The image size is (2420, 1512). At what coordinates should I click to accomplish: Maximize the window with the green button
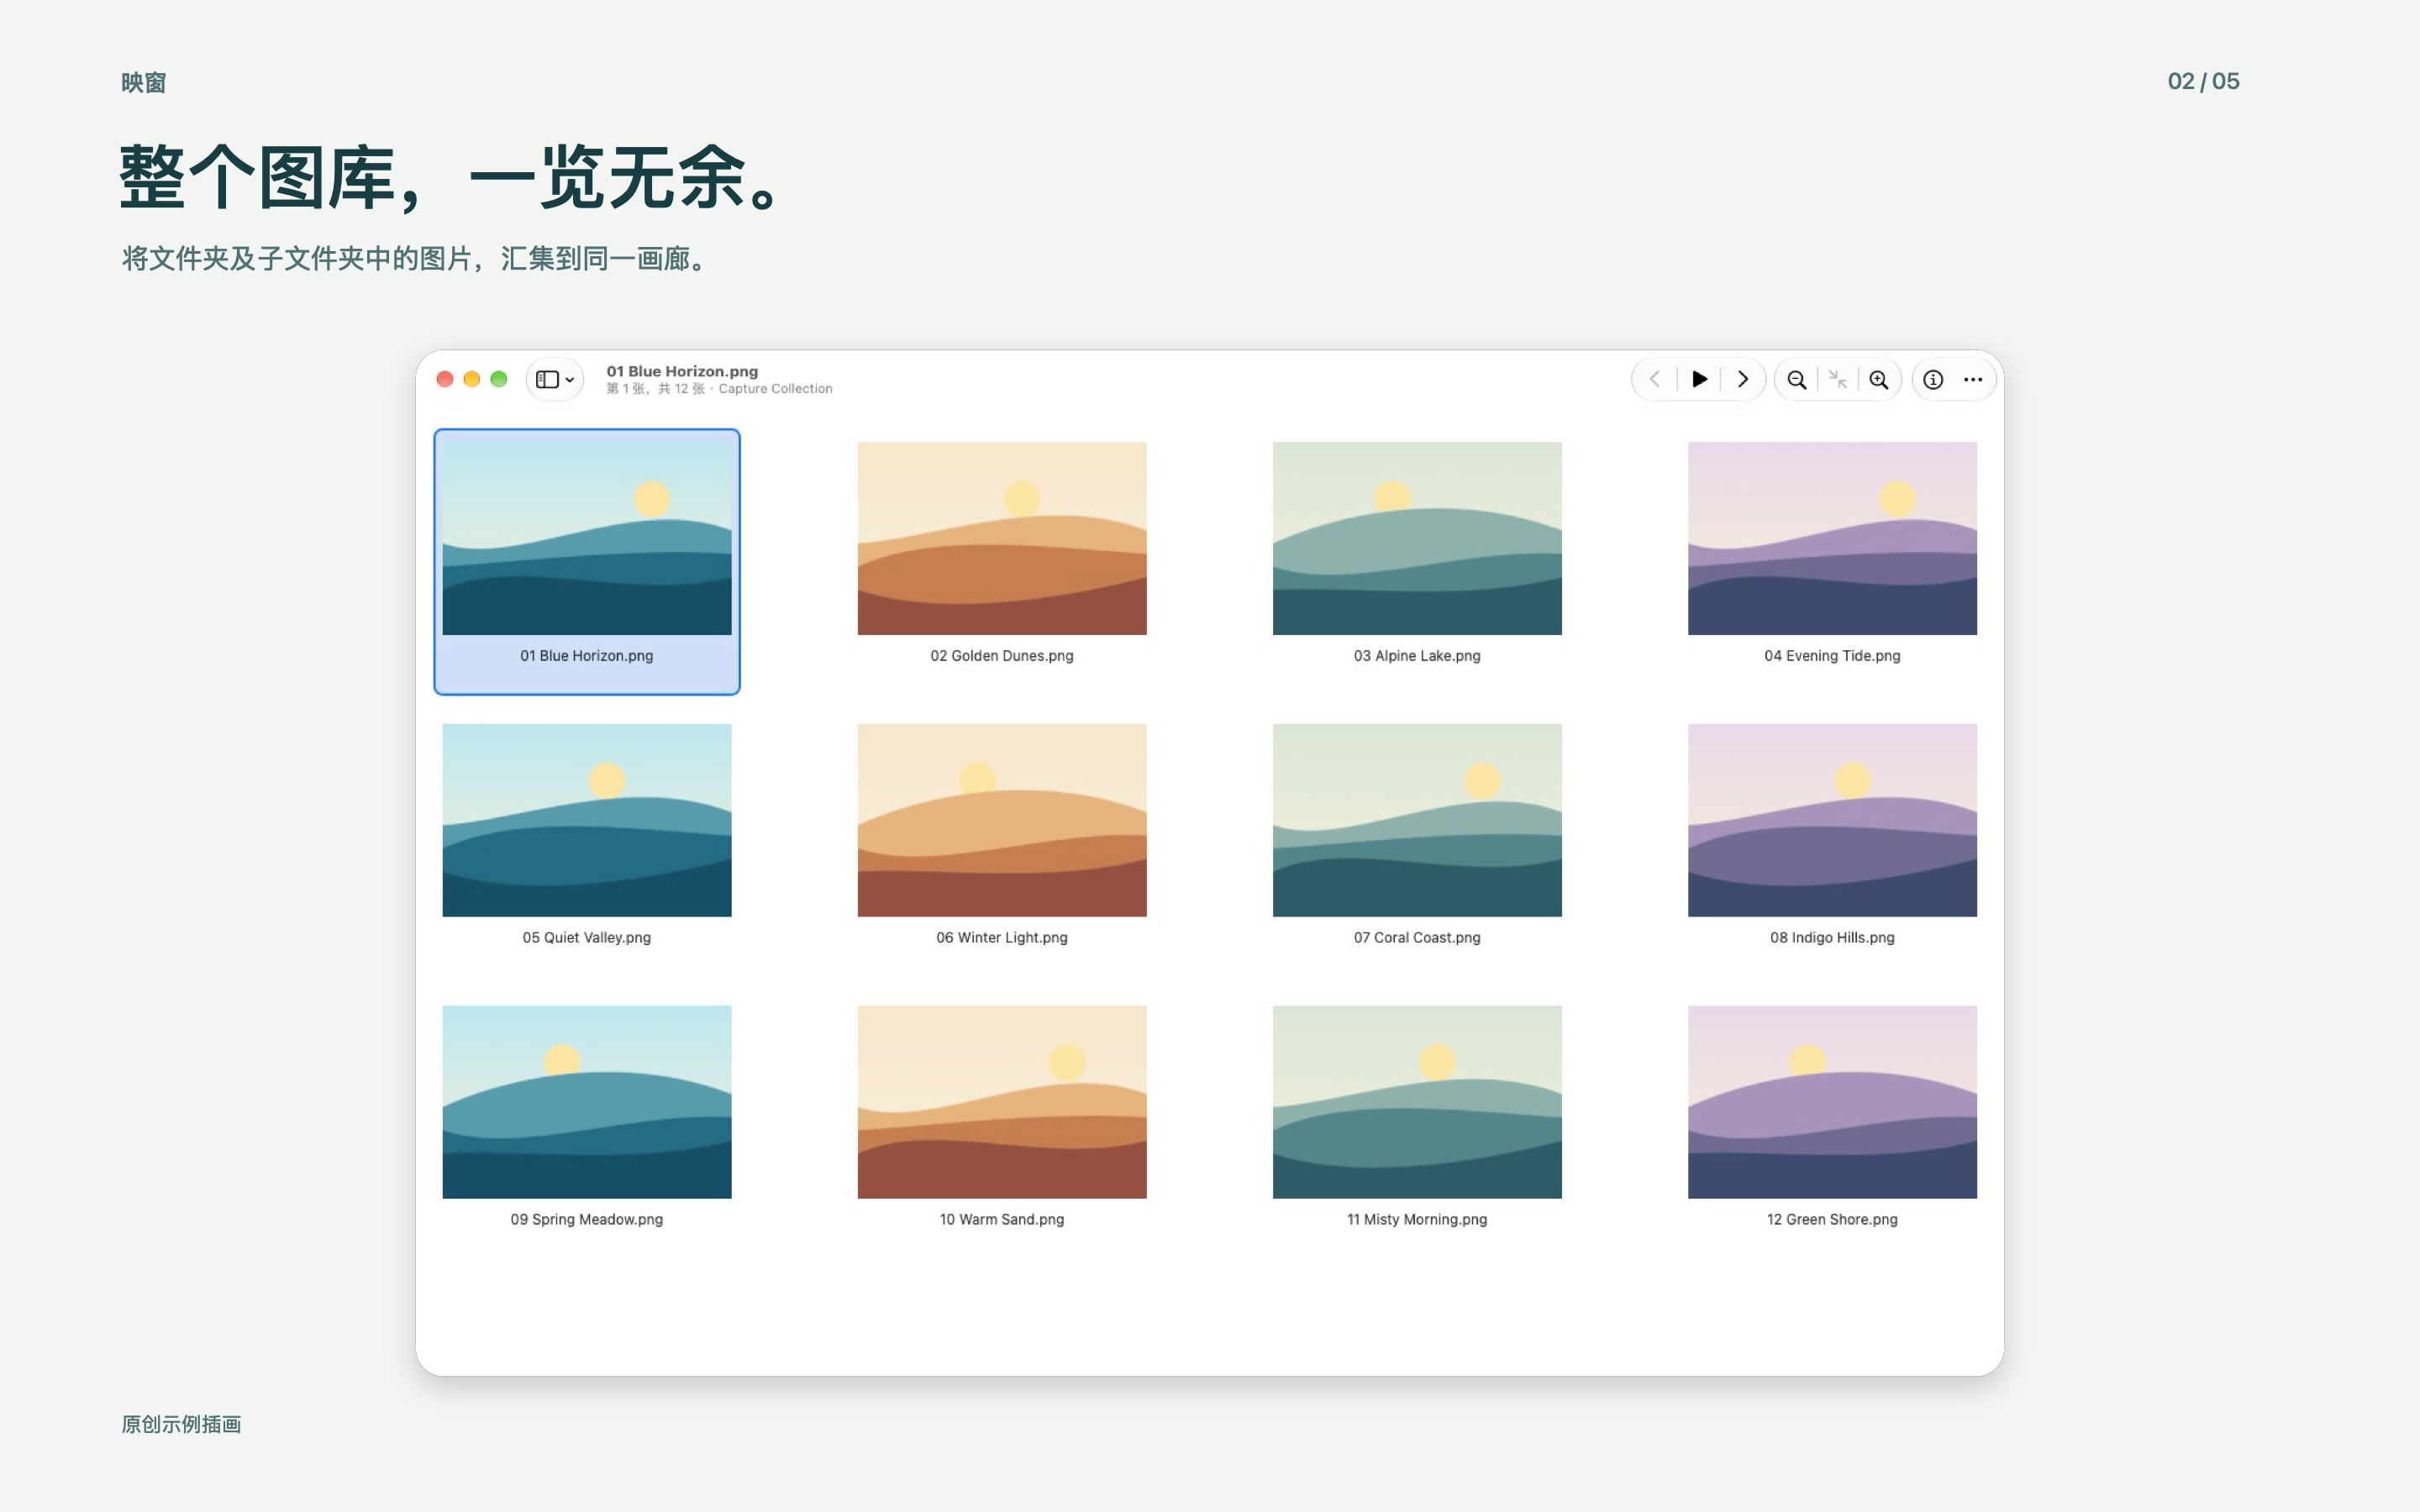(x=499, y=379)
